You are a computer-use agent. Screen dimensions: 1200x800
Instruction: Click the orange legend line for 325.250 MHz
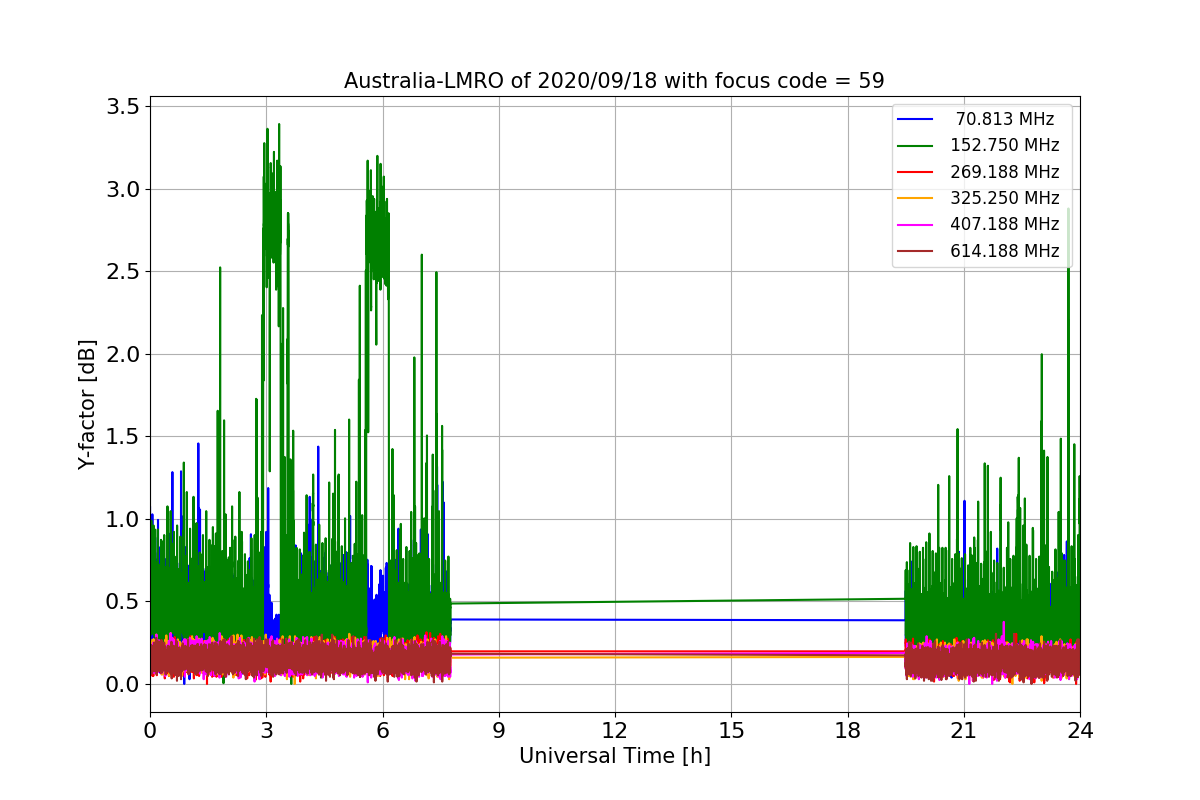pos(917,199)
